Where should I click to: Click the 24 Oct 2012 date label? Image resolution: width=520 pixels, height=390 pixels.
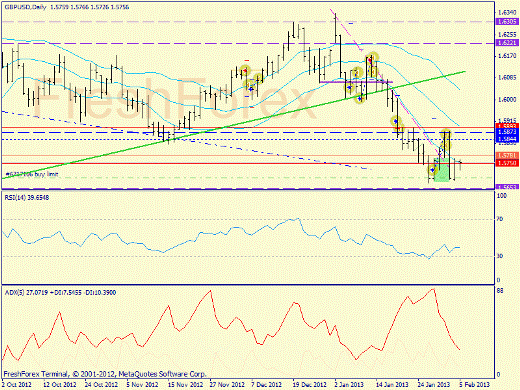pyautogui.click(x=101, y=385)
